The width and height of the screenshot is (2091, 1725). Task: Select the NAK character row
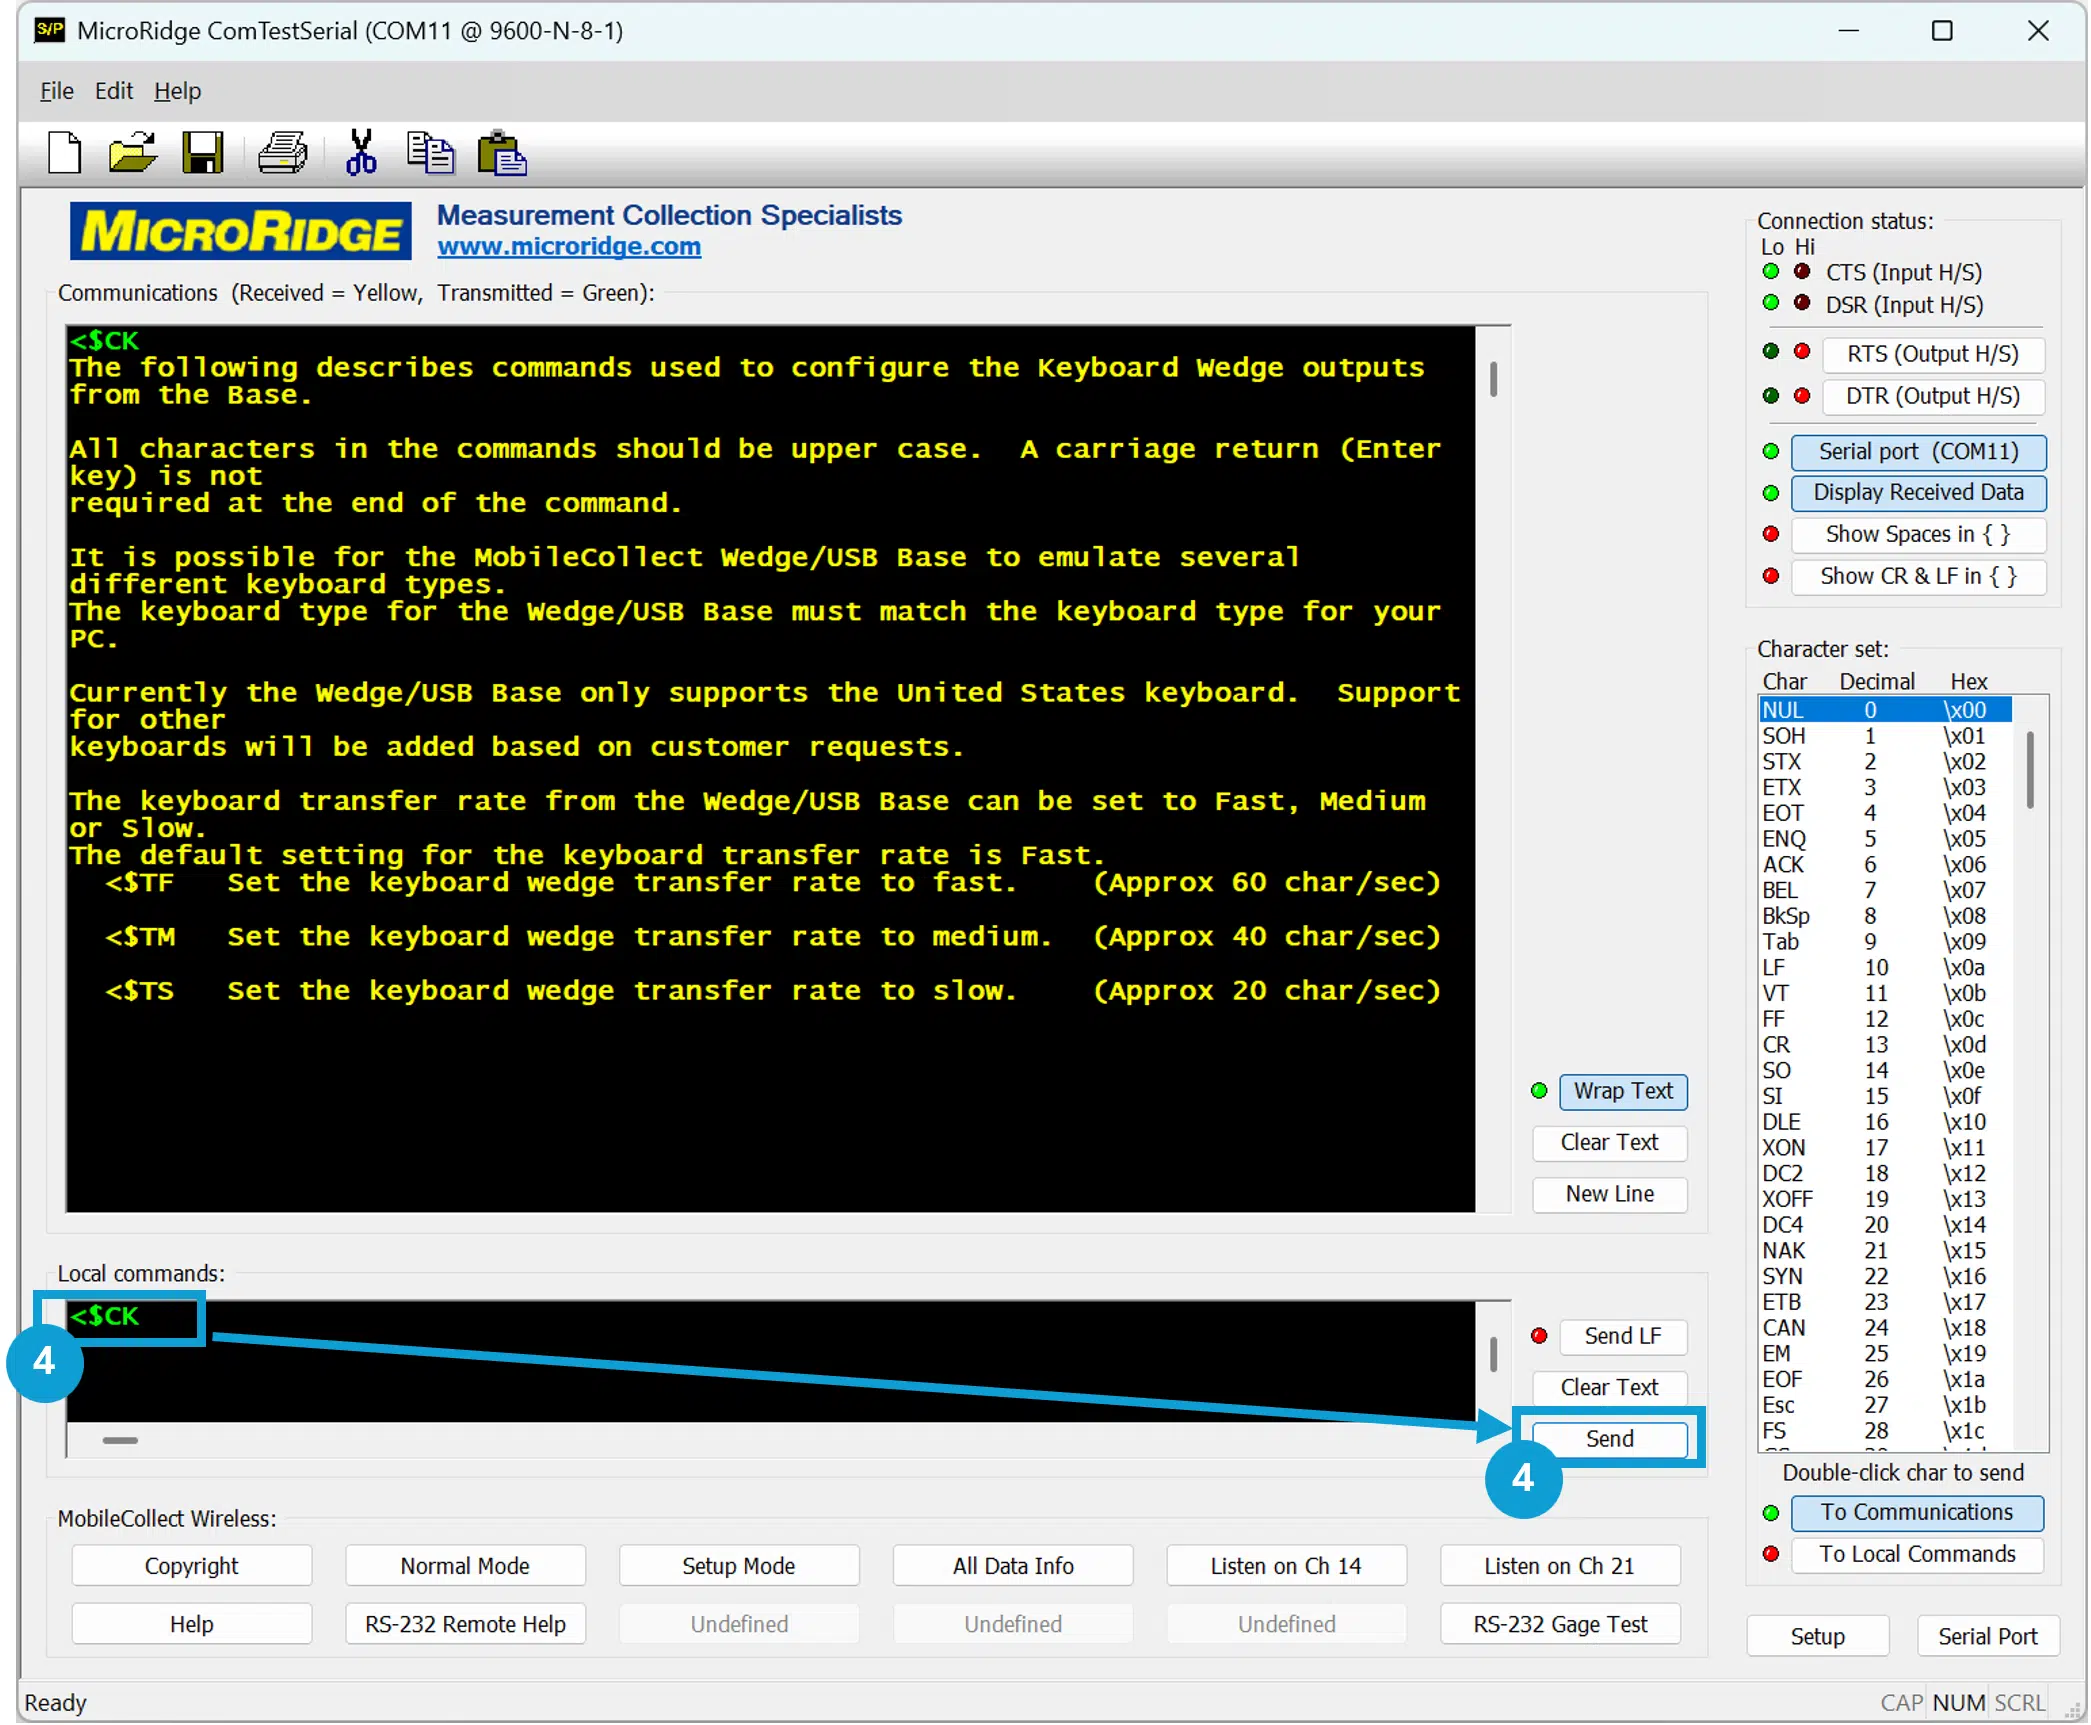click(1885, 1251)
